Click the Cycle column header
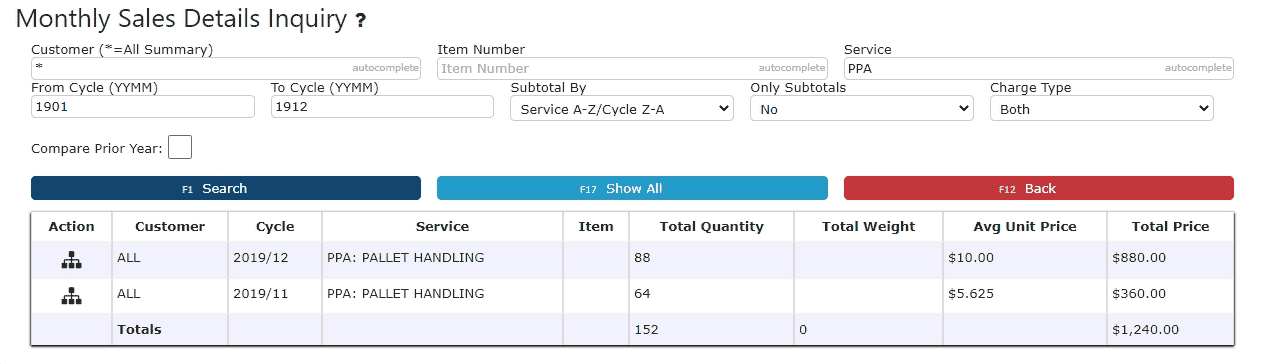 275,227
